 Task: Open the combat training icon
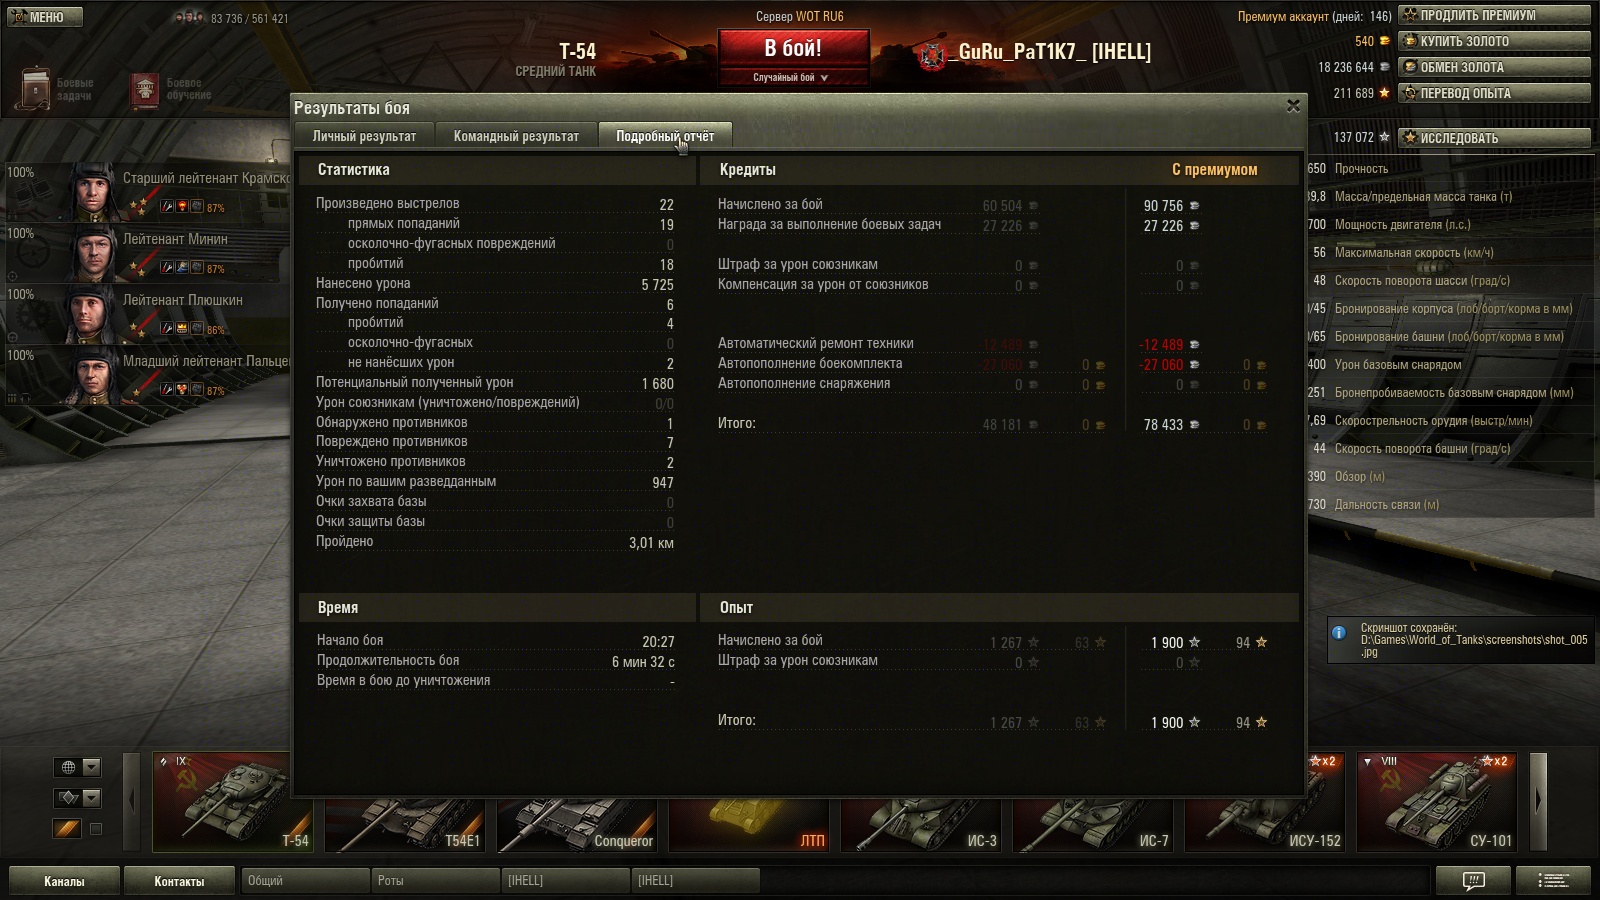[x=146, y=90]
